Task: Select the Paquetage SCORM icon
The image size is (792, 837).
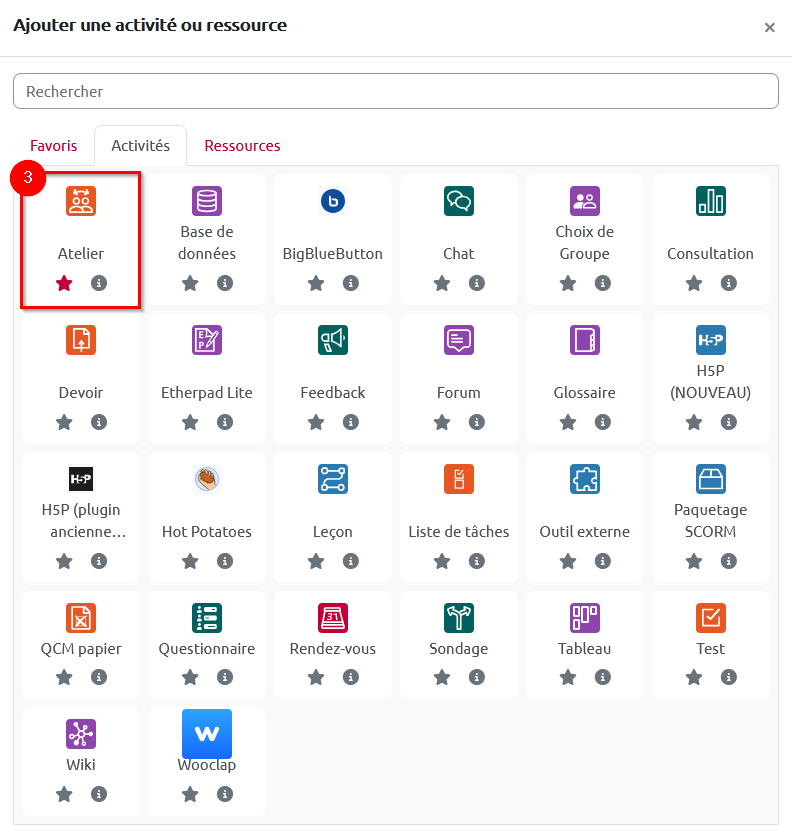Action: [x=711, y=479]
